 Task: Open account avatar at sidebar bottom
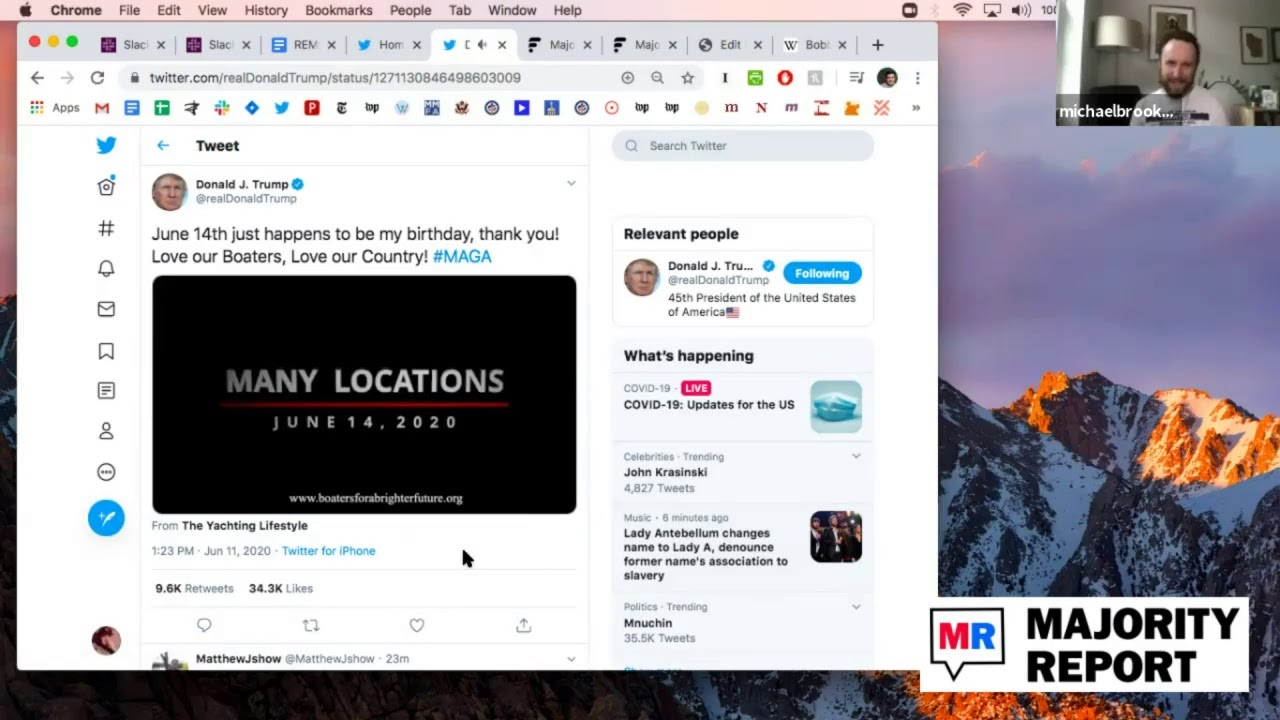tap(106, 640)
